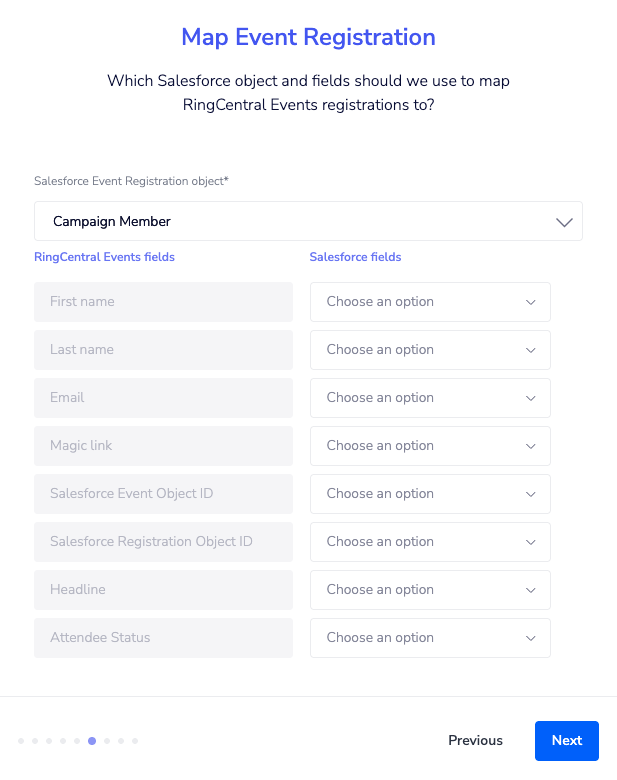
Task: Click the Last name field box
Action: pos(163,350)
